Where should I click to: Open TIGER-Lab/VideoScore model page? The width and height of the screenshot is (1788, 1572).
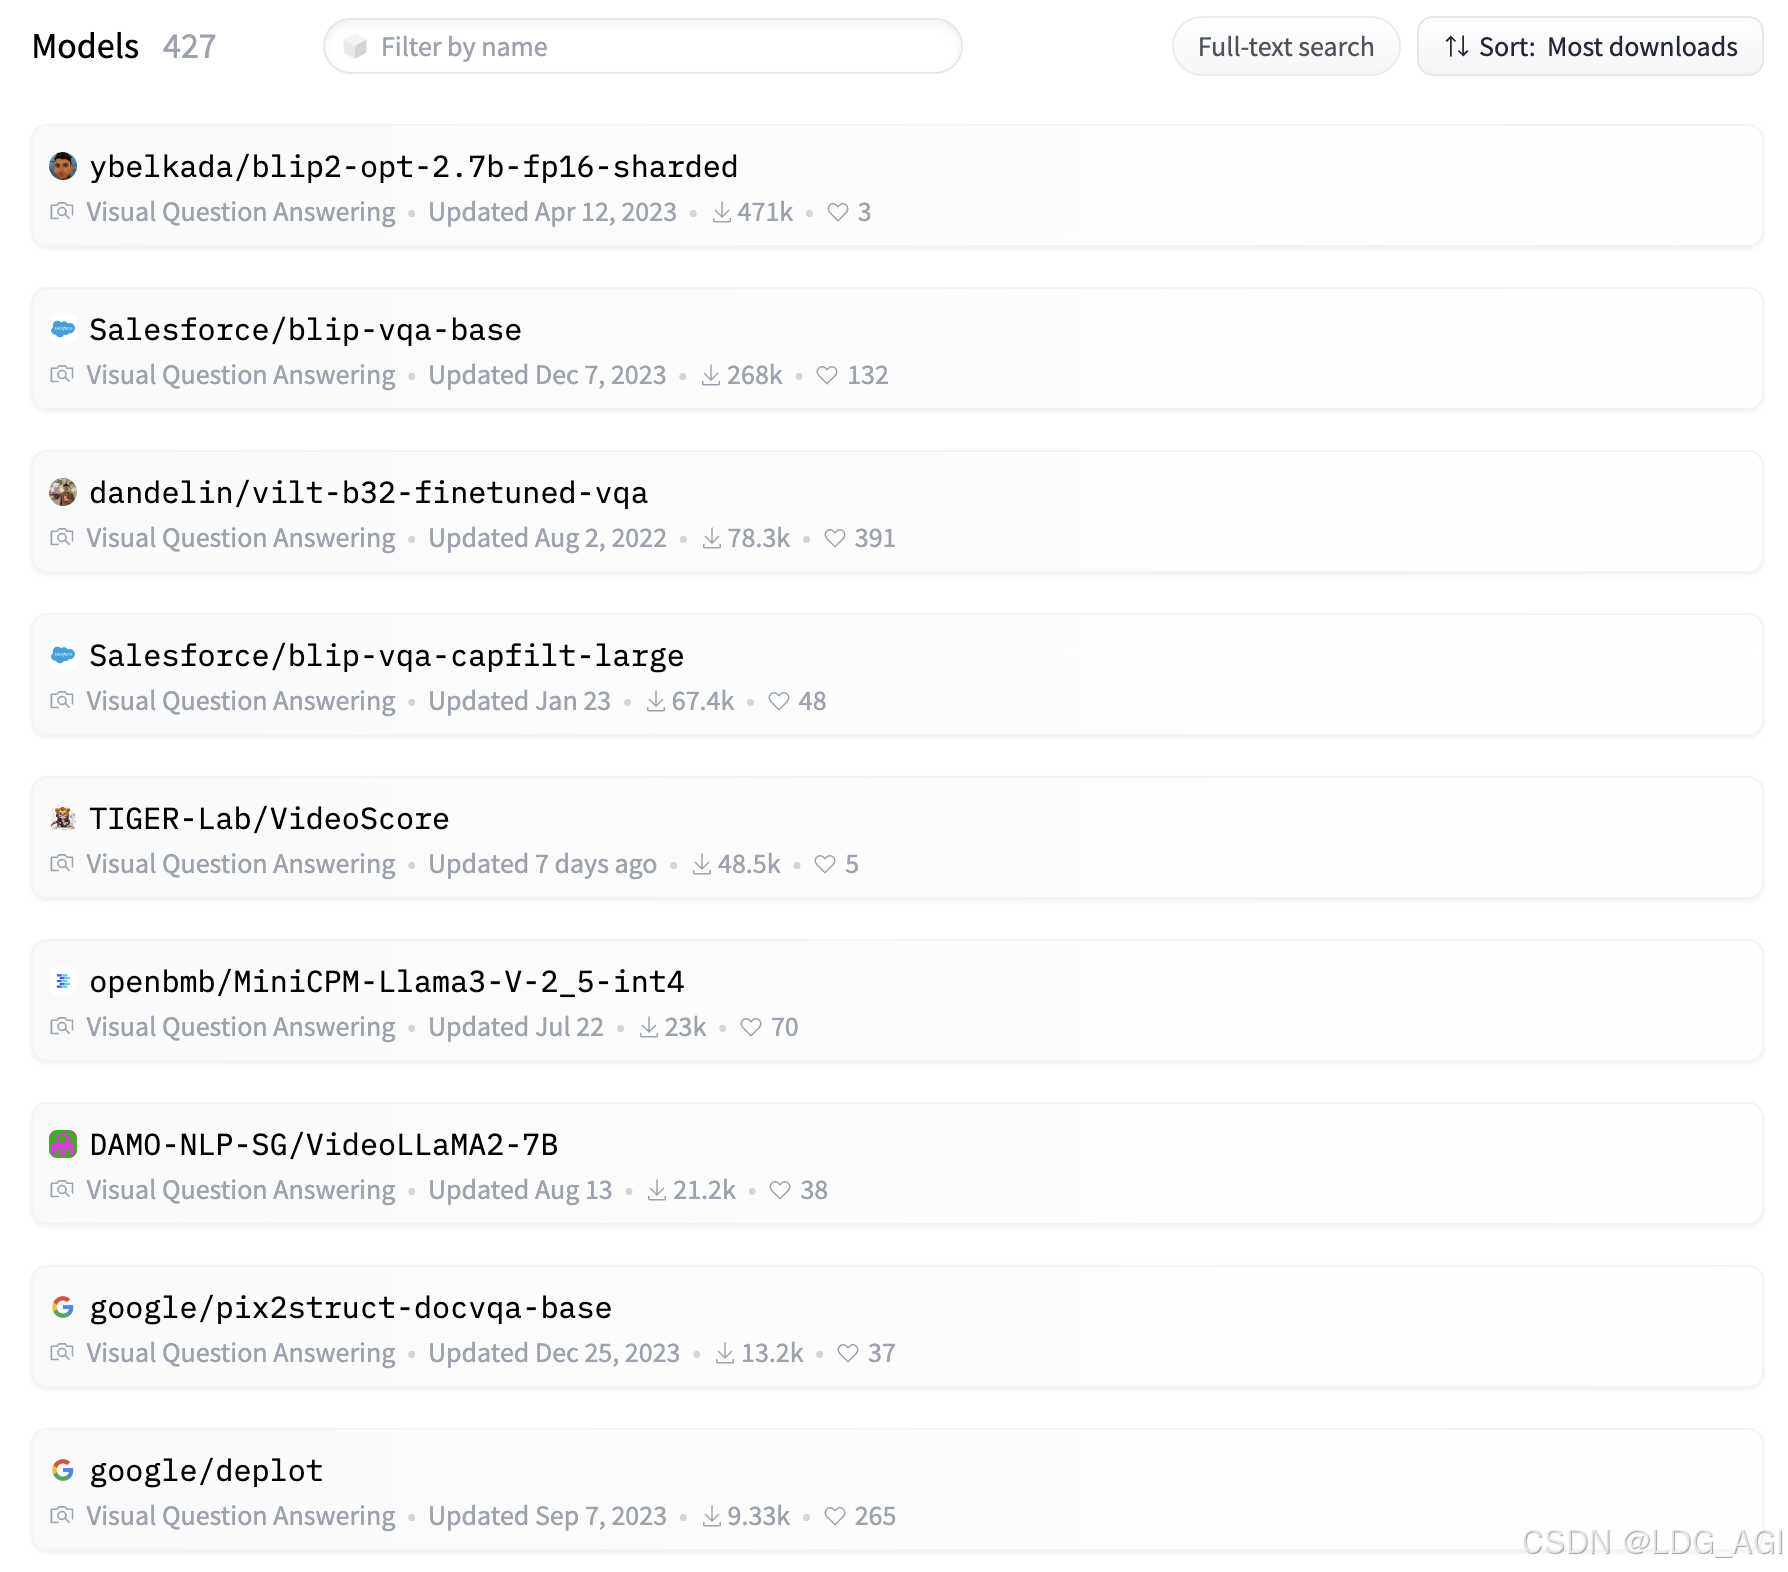tap(270, 818)
